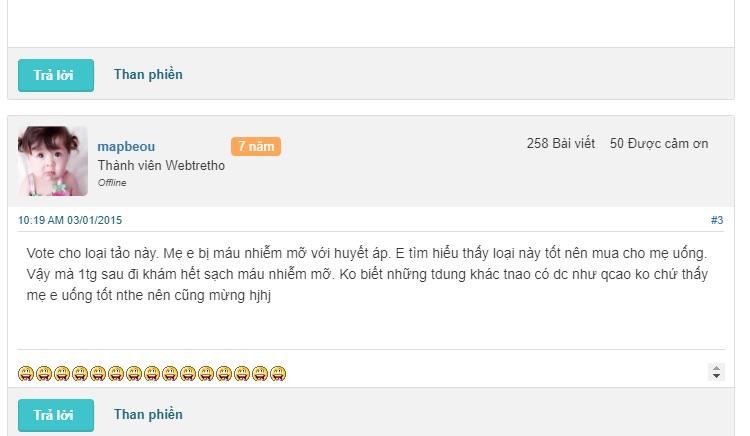This screenshot has width=750, height=436.
Task: Click the orange '7 năm' badge
Action: (256, 146)
